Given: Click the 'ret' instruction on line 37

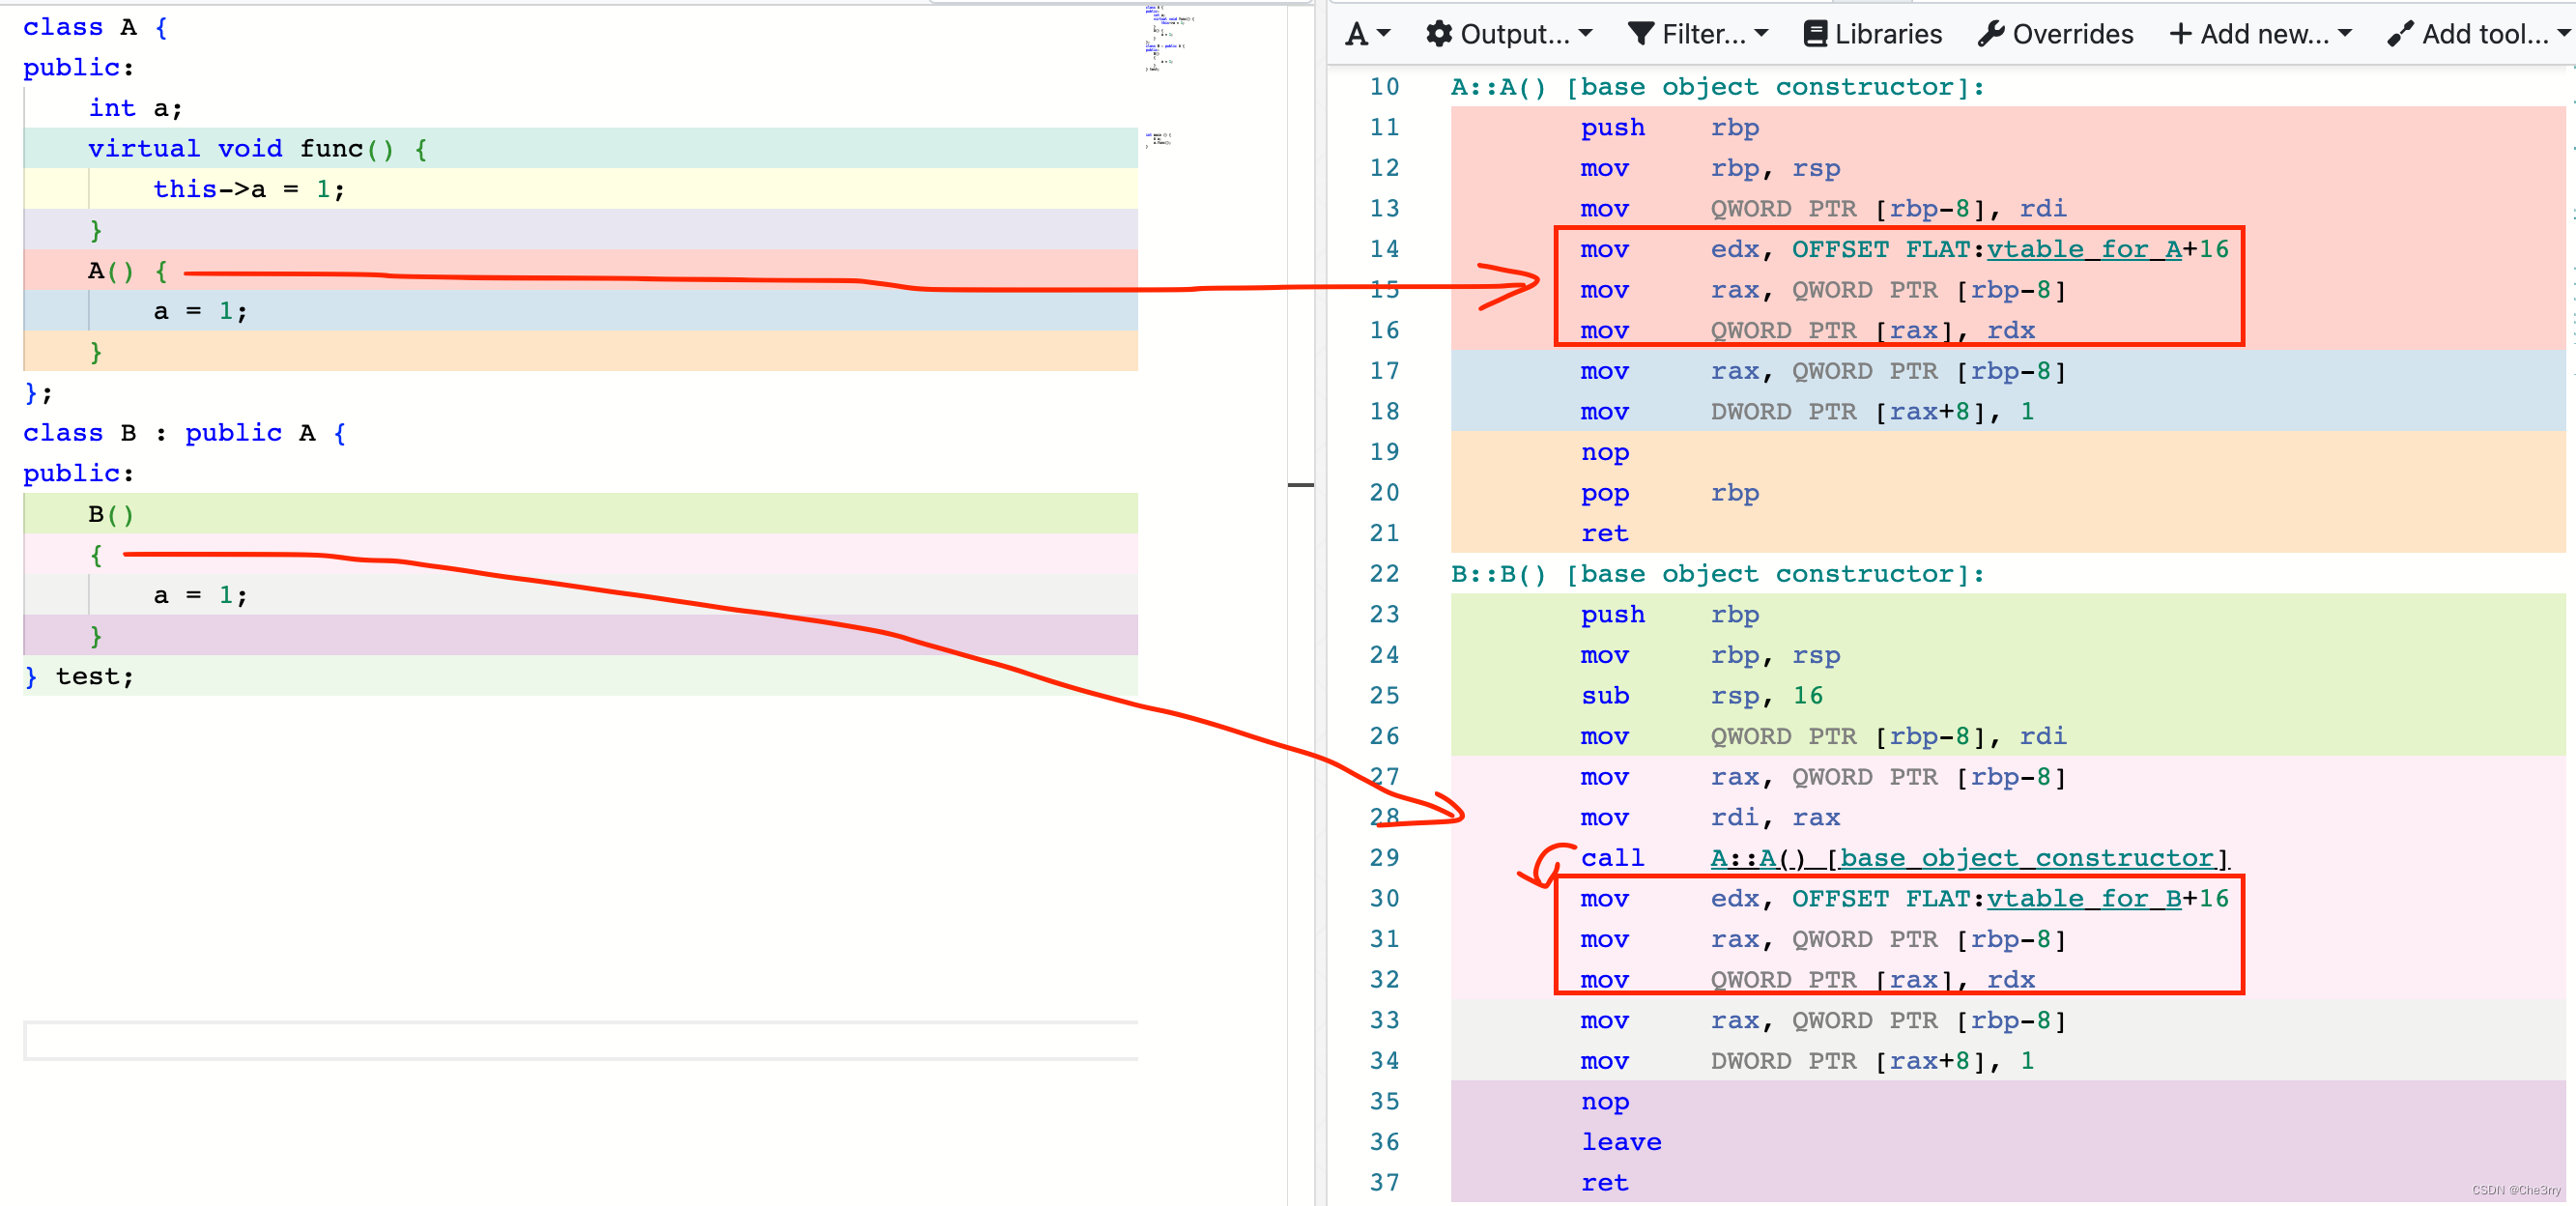Looking at the screenshot, I should click(x=1605, y=1182).
